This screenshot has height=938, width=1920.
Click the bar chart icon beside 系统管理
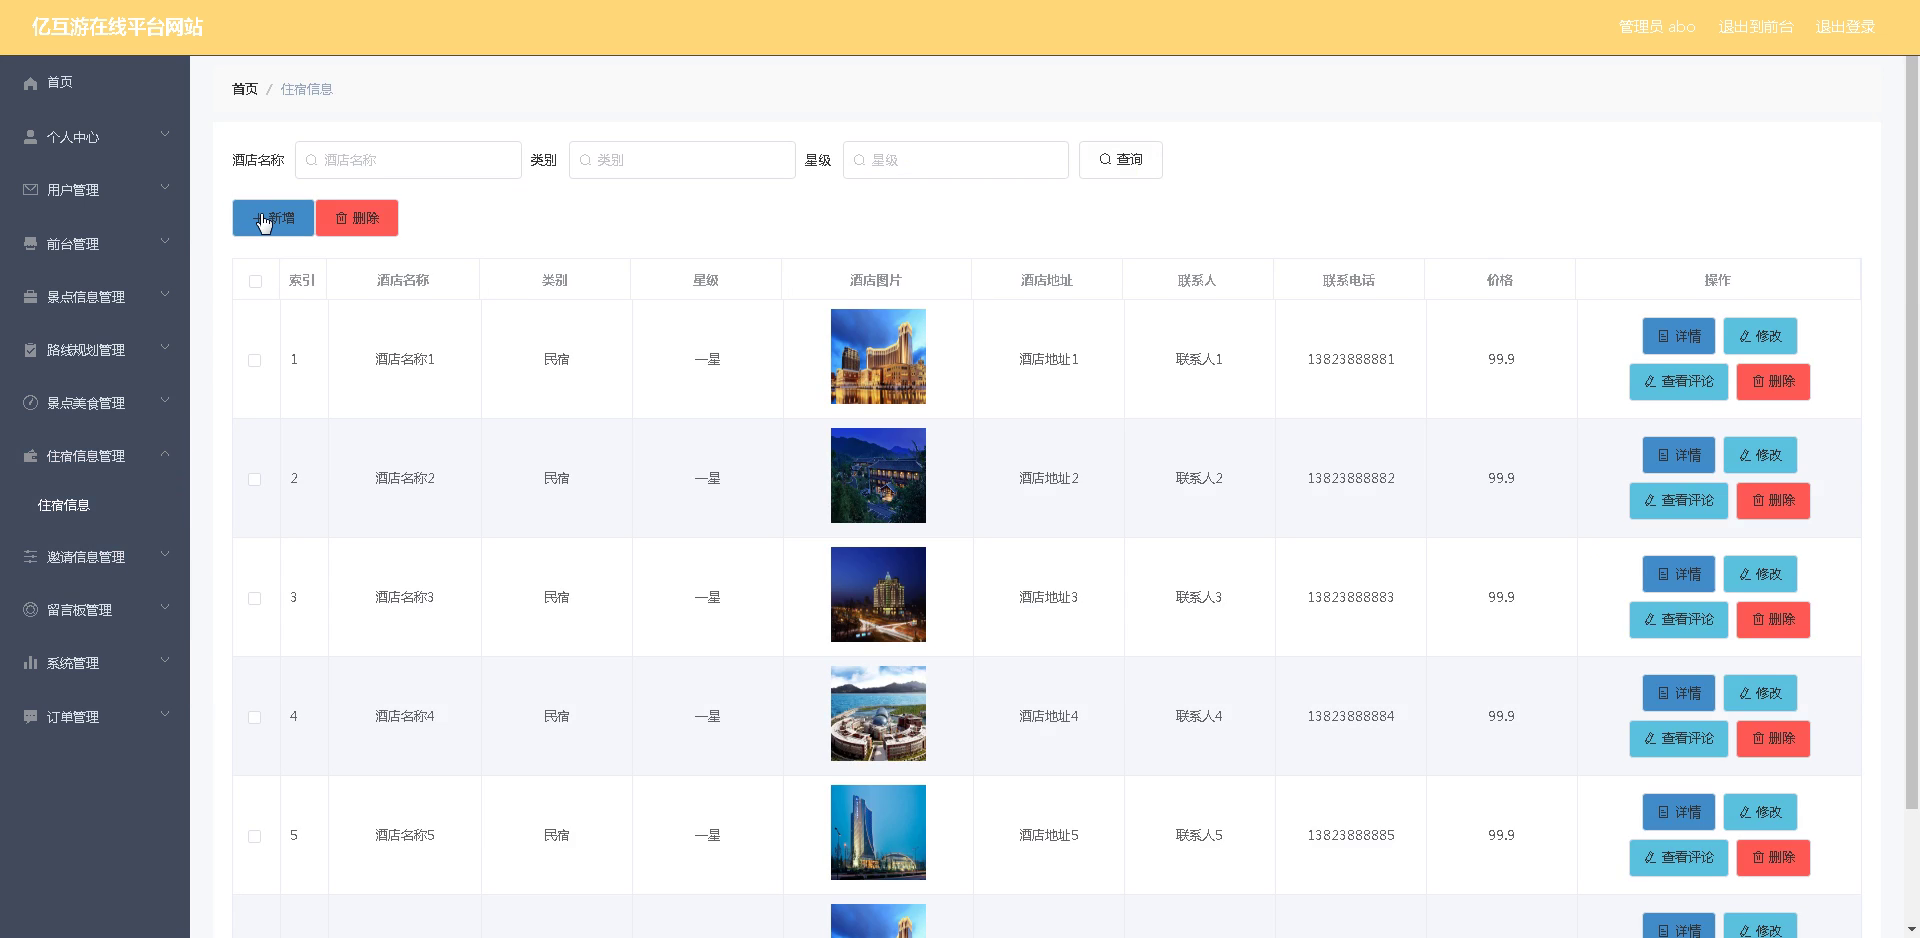tap(31, 662)
